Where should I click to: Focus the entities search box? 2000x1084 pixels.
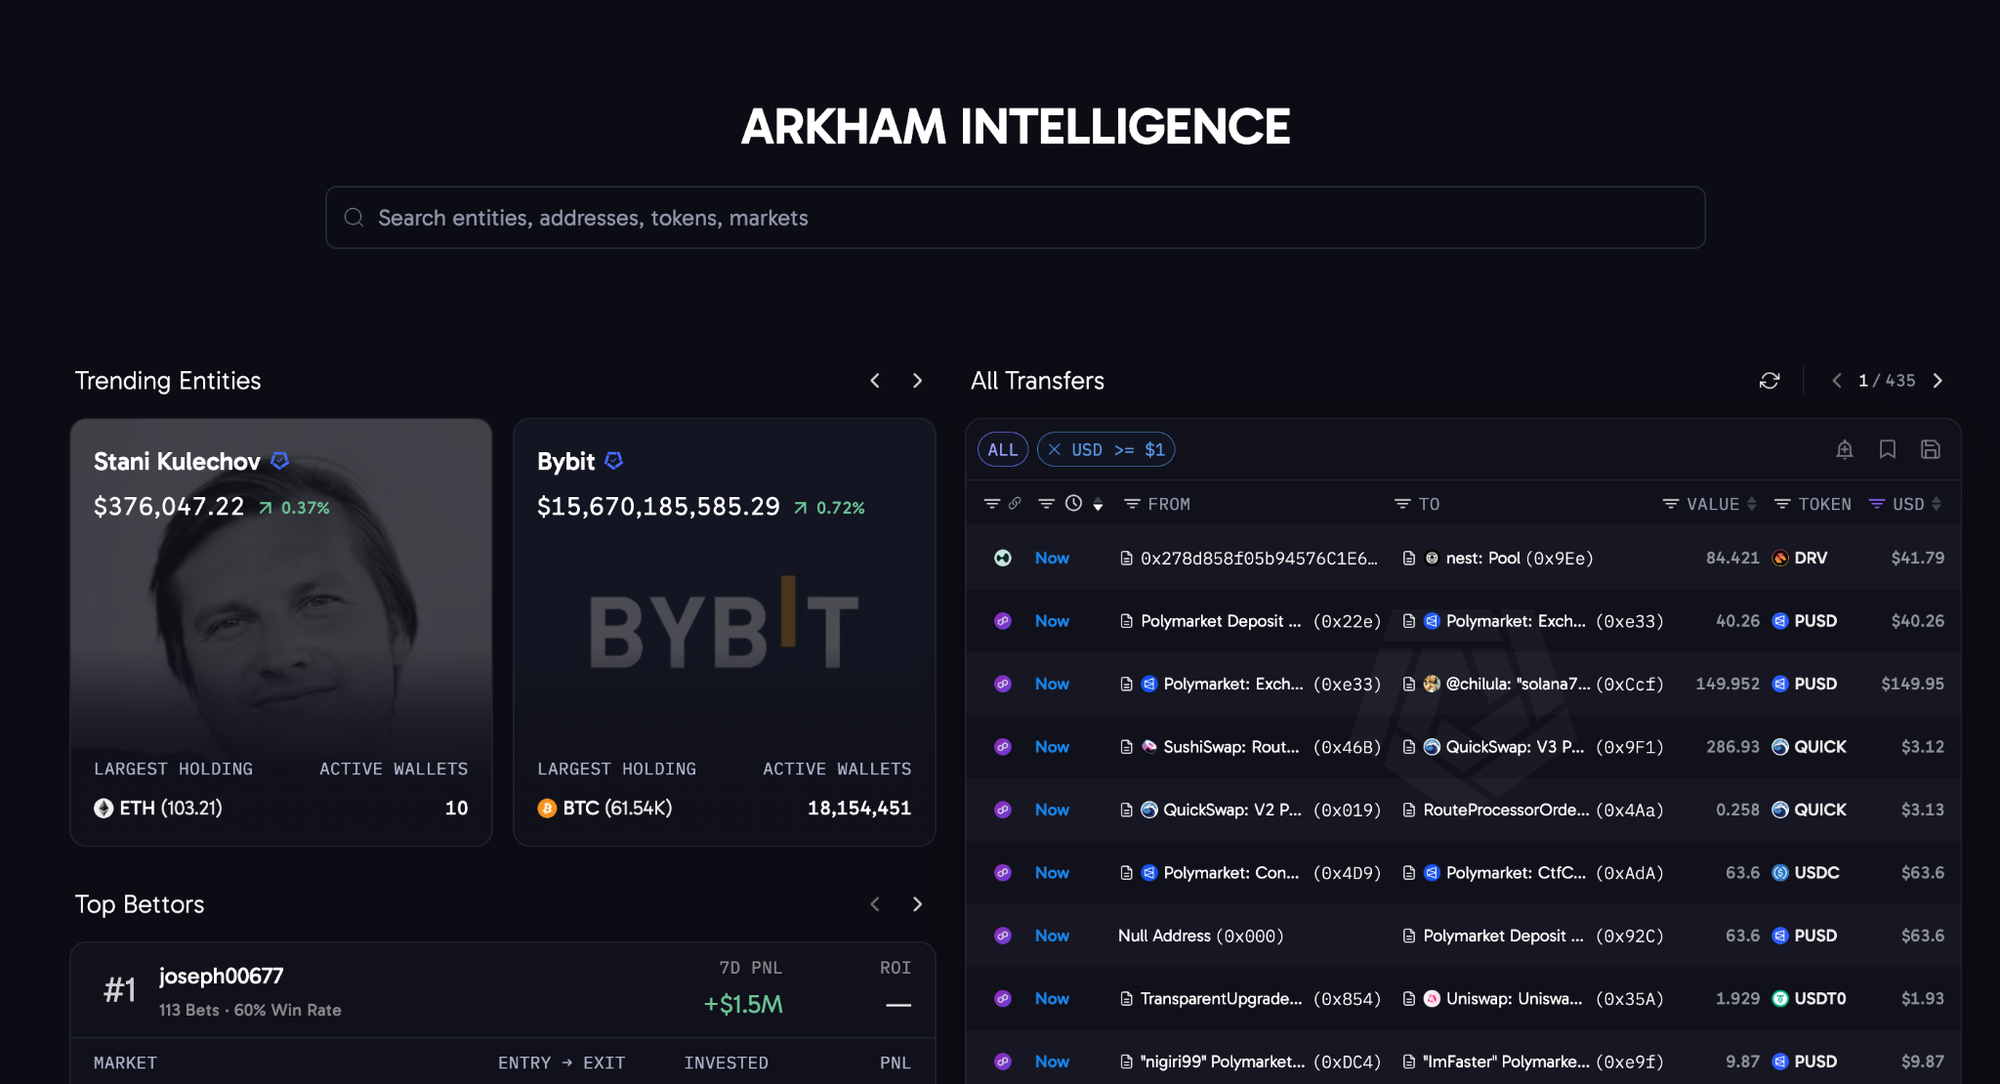(x=1015, y=217)
